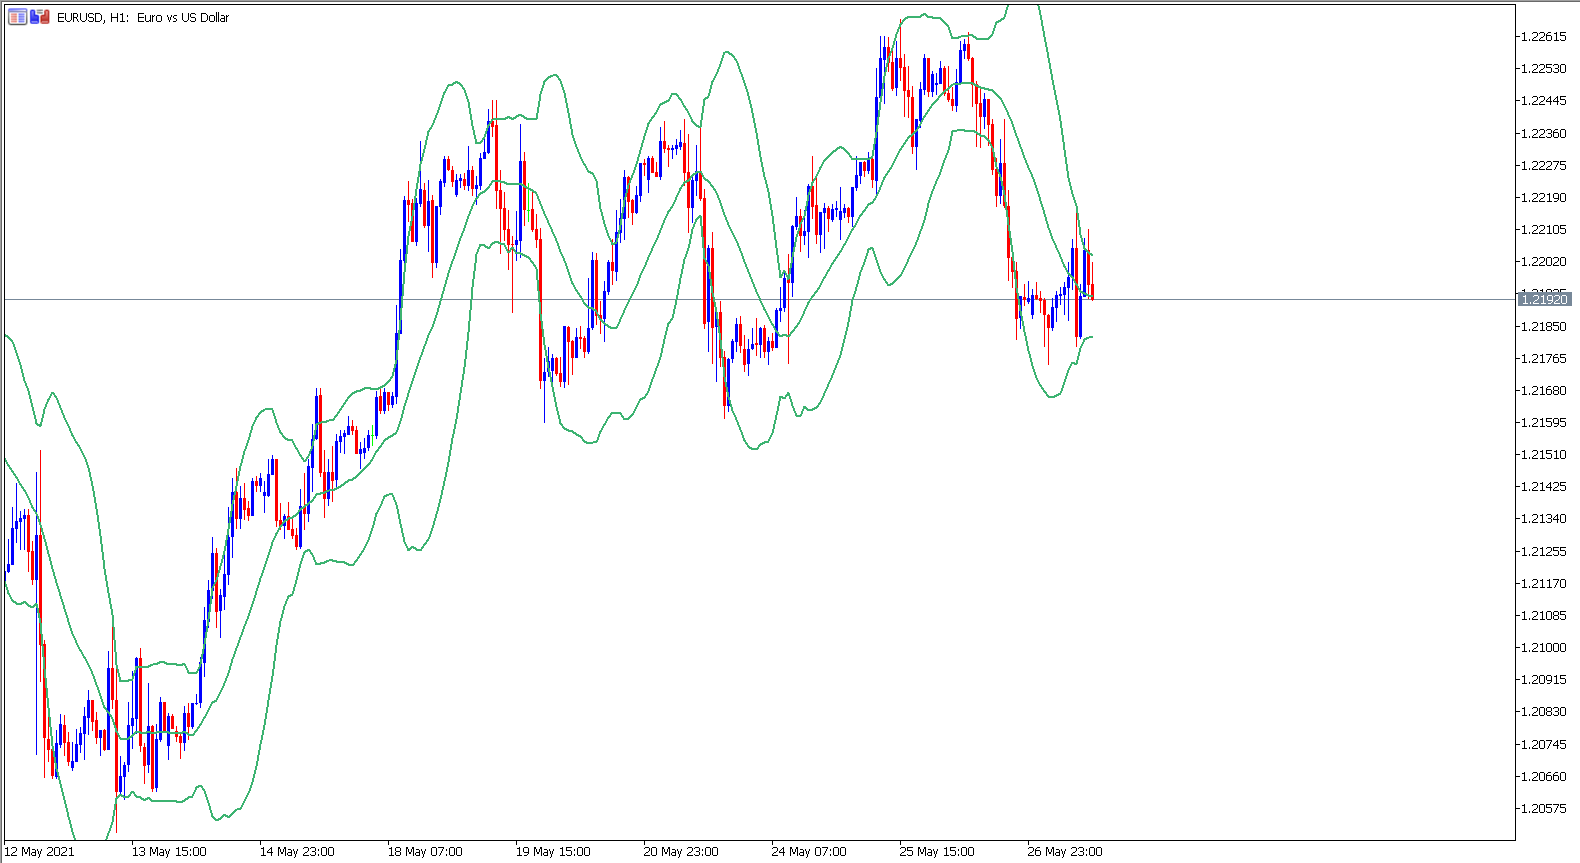
Task: Click the 13 May 15:00 time label
Action: [169, 852]
